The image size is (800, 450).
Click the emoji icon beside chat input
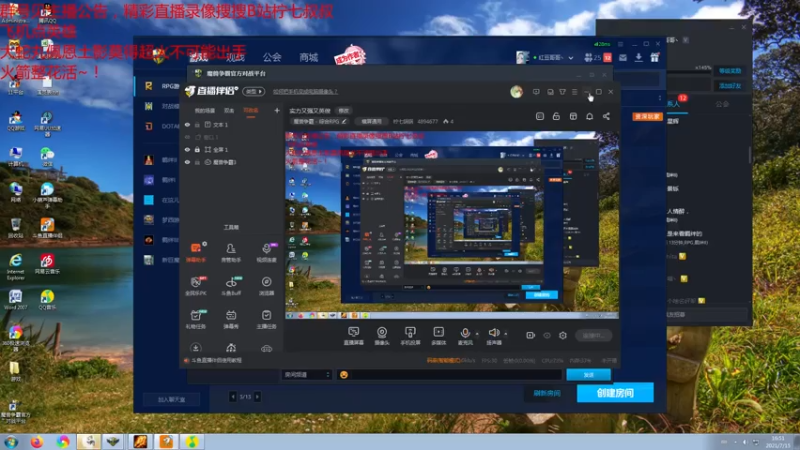(344, 374)
